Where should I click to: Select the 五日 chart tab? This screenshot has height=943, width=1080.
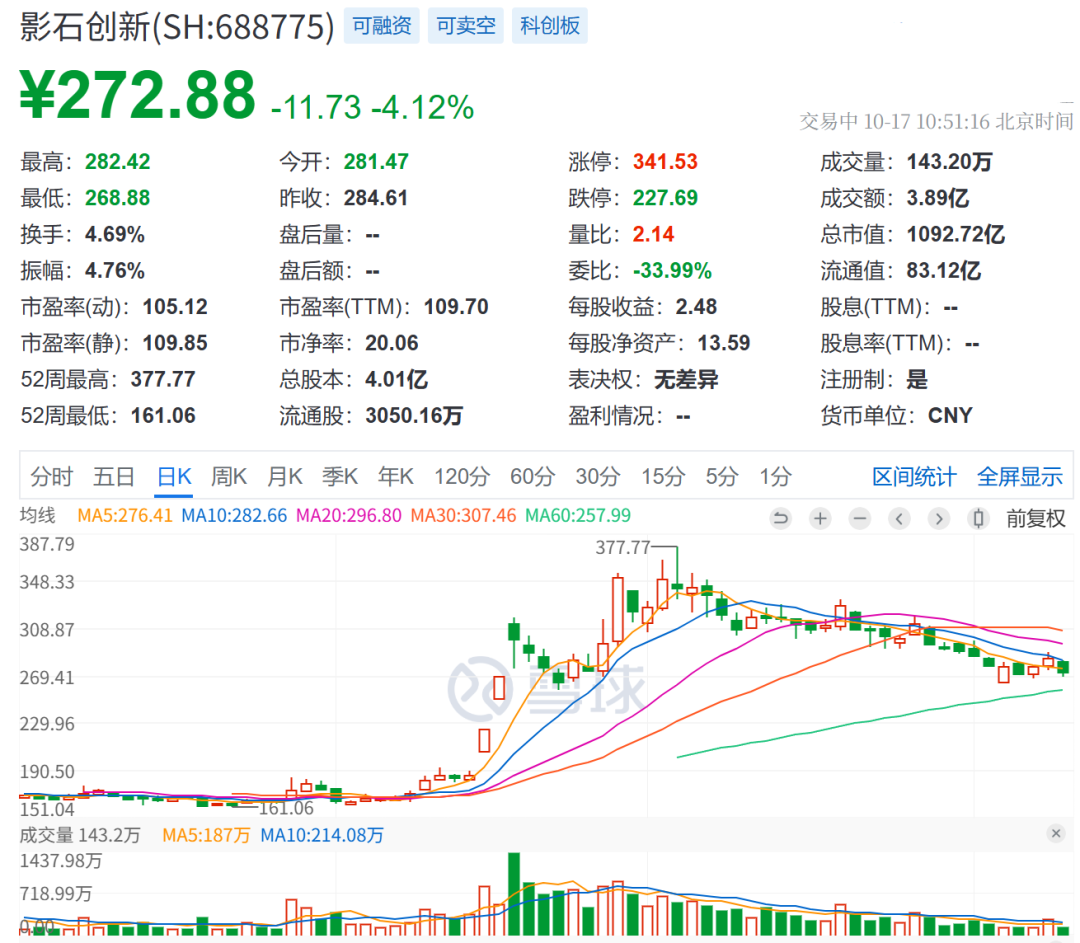point(113,477)
